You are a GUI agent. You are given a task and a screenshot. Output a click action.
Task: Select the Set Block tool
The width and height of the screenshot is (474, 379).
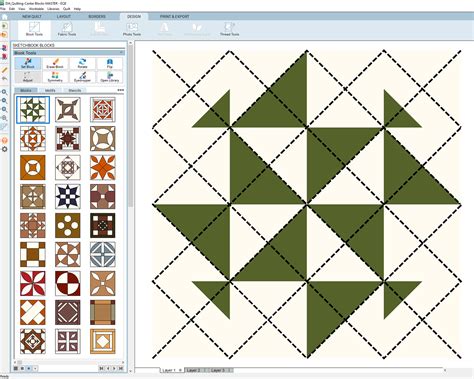pos(28,63)
